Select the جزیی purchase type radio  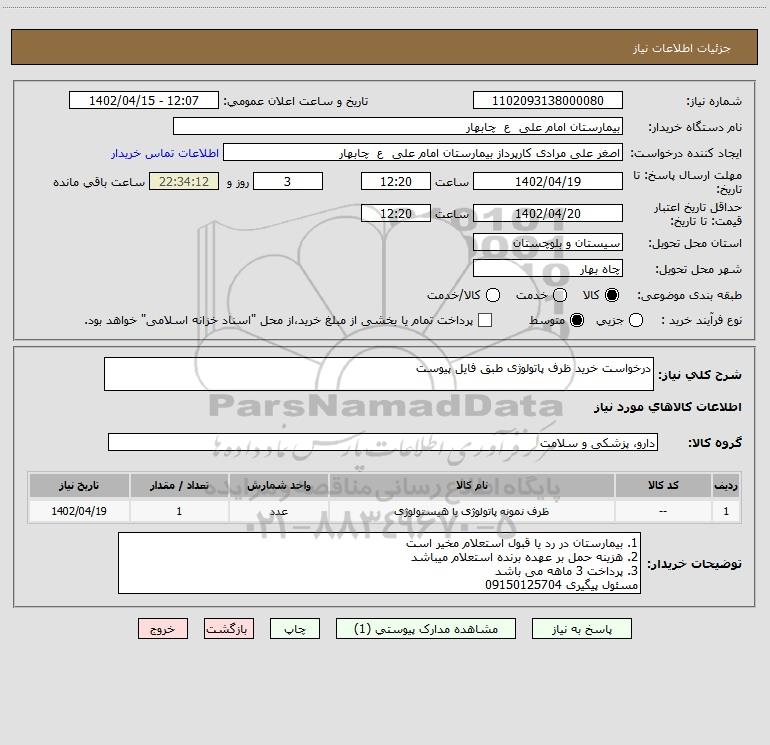pos(636,320)
